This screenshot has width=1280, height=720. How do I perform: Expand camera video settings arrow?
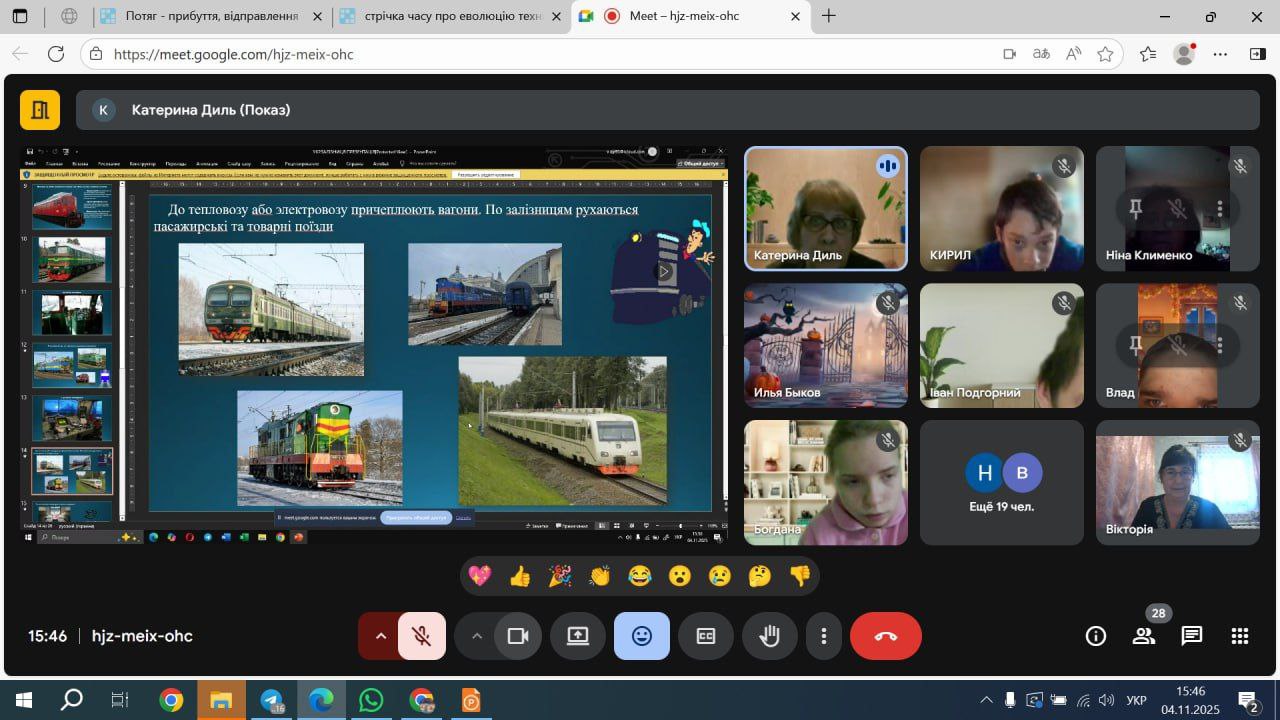point(476,636)
